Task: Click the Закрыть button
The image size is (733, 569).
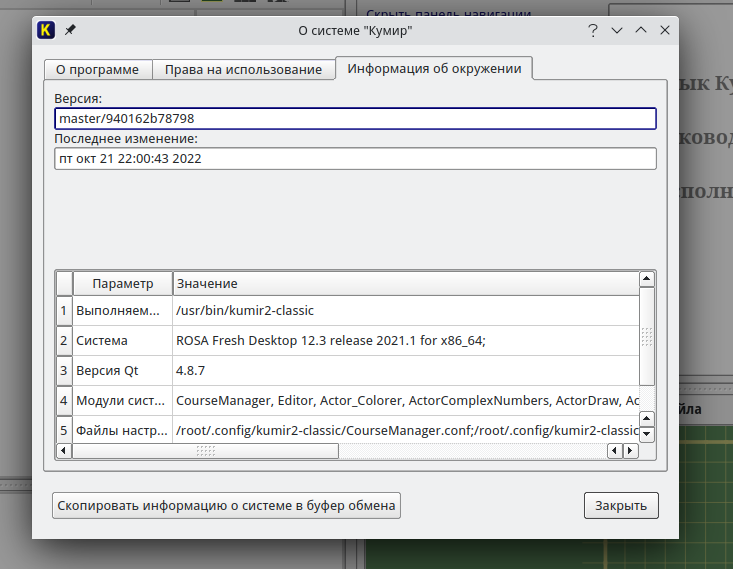Action: coord(621,505)
